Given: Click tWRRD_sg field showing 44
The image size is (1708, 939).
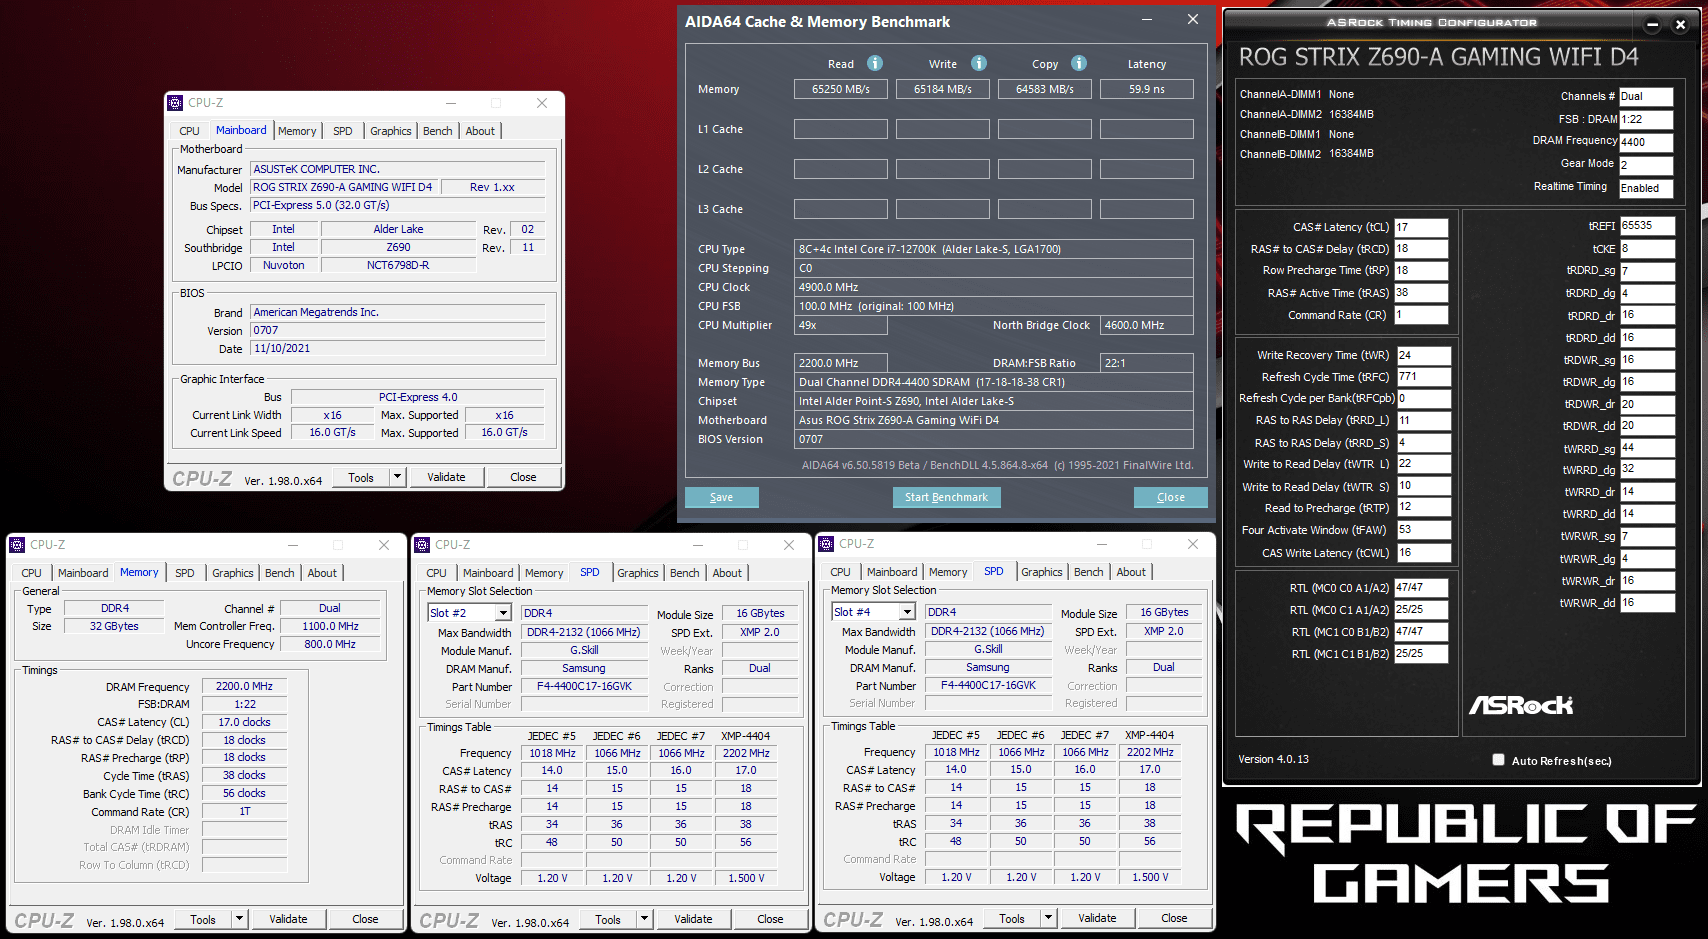Looking at the screenshot, I should click(x=1647, y=448).
